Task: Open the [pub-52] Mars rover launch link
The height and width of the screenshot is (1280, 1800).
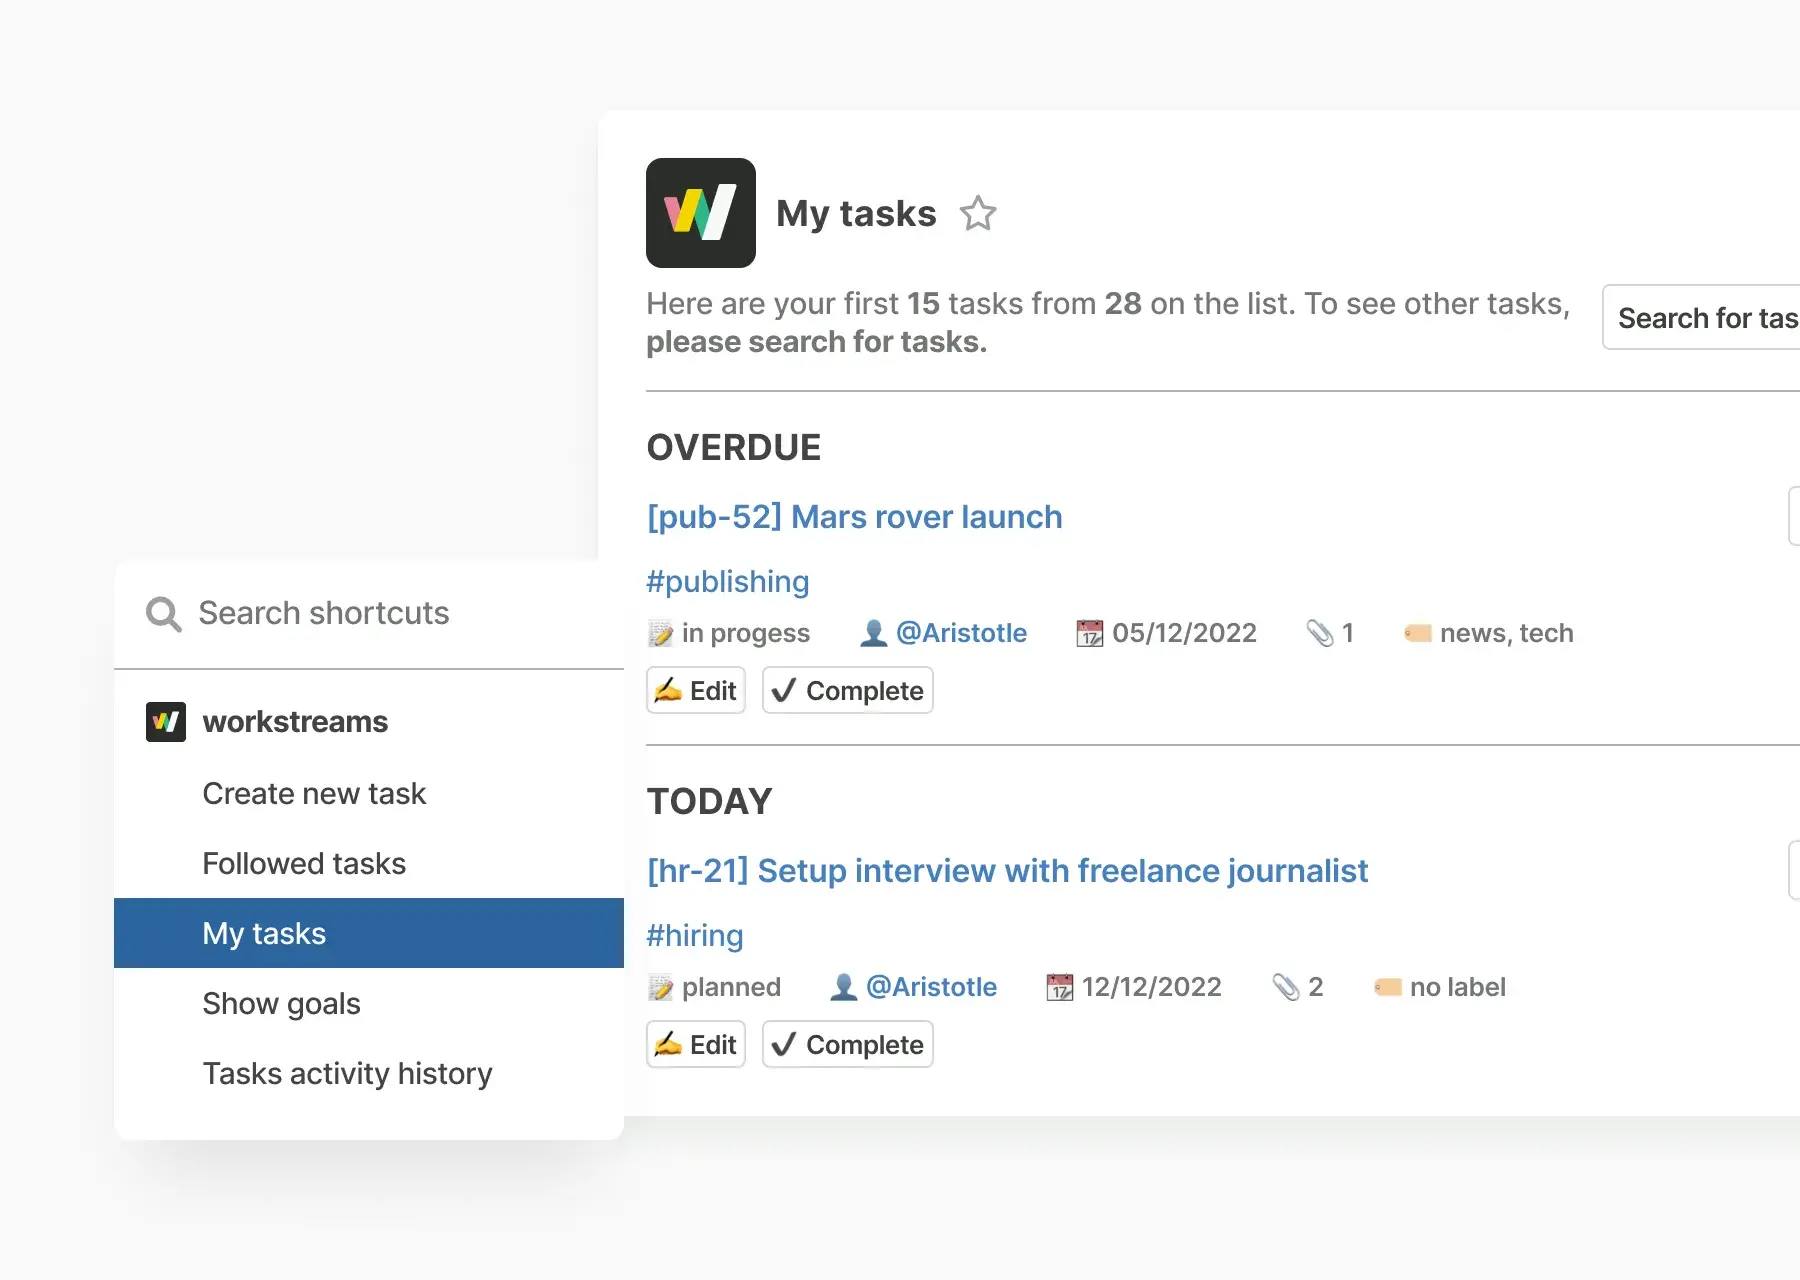Action: coord(854,517)
